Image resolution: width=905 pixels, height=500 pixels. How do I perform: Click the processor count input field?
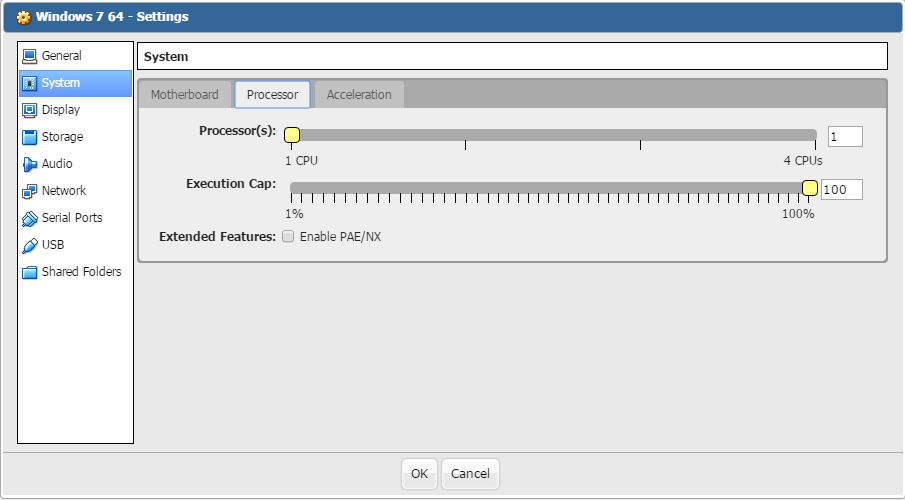tap(844, 137)
